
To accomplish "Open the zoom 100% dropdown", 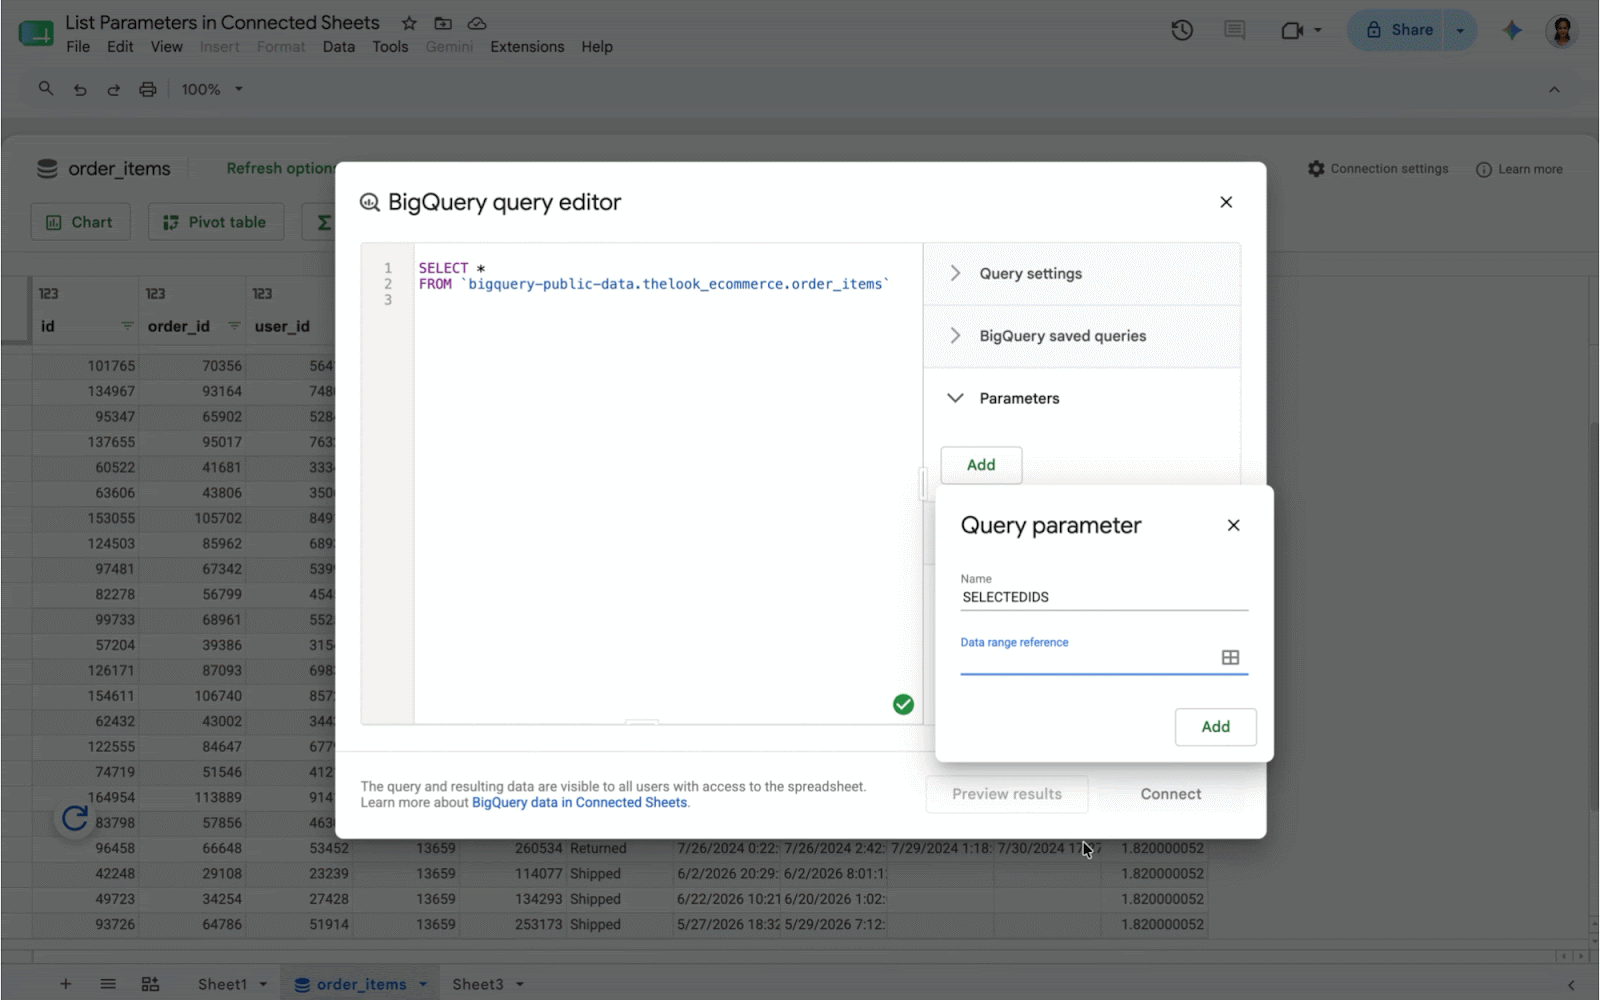I will [x=212, y=89].
